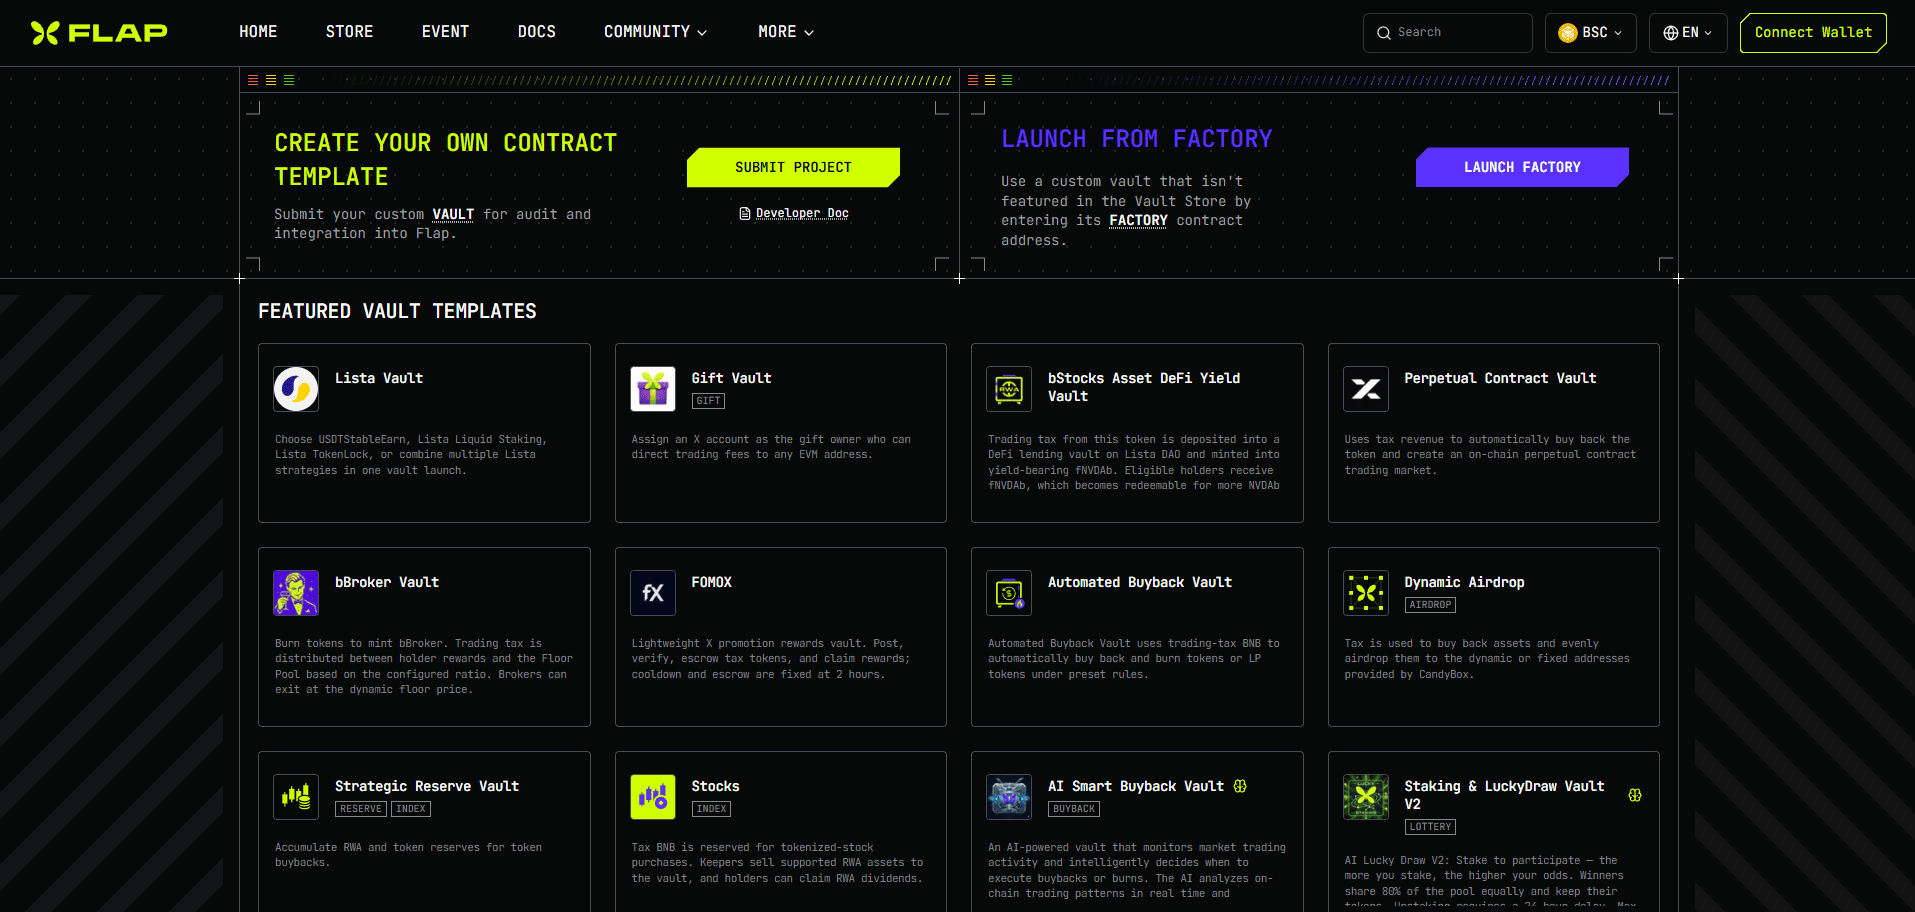Select the Perpetual Contract Vault title
This screenshot has width=1915, height=912.
tap(1500, 378)
